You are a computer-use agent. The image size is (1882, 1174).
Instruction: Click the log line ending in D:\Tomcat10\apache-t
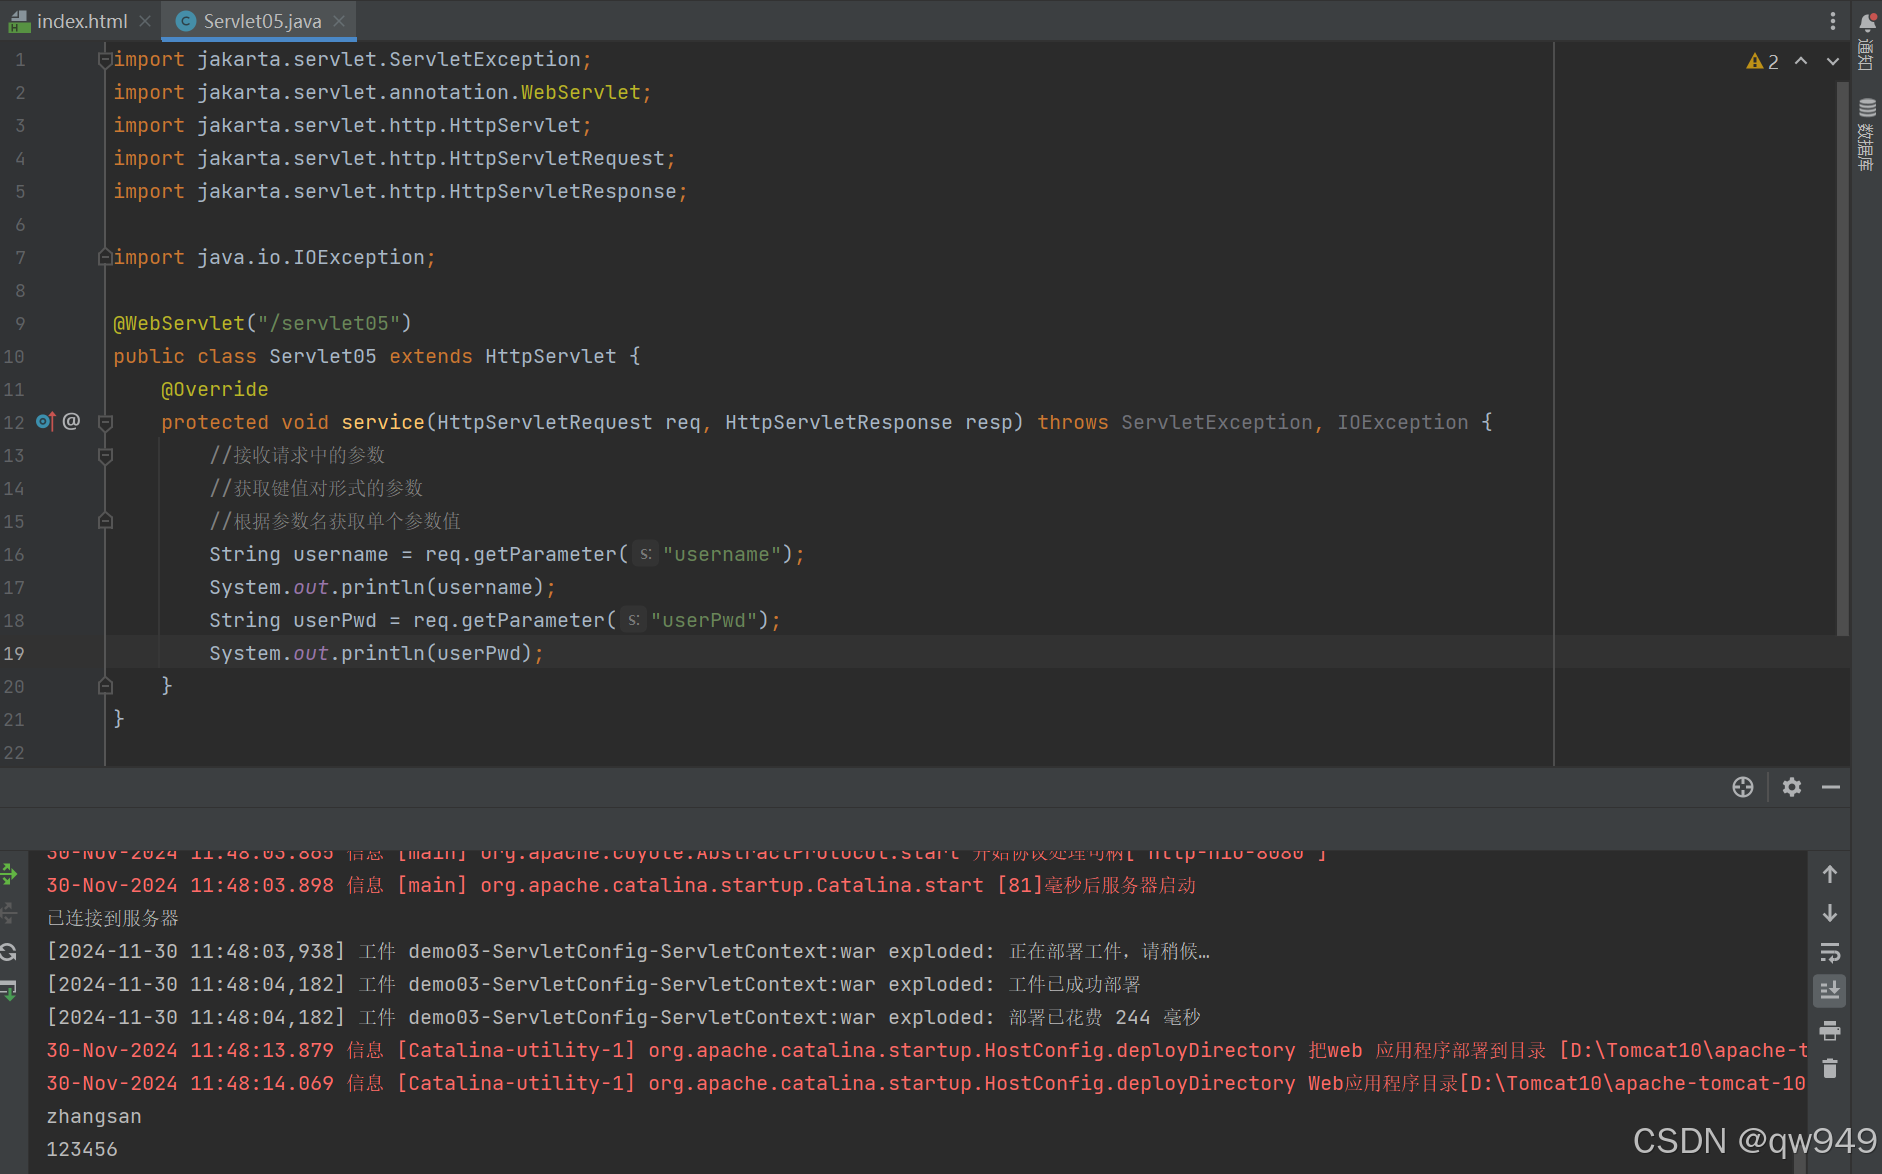pos(927,1050)
